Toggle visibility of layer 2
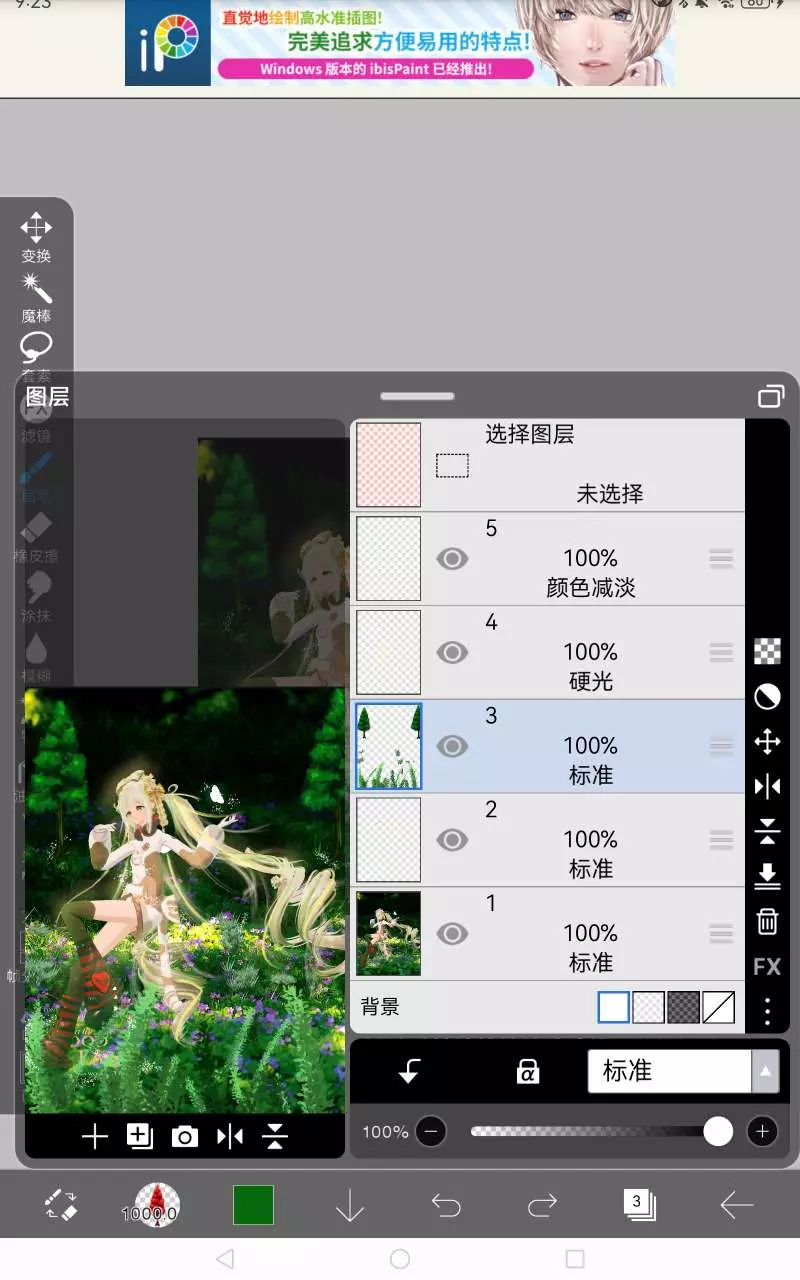Image resolution: width=800 pixels, height=1280 pixels. (453, 840)
